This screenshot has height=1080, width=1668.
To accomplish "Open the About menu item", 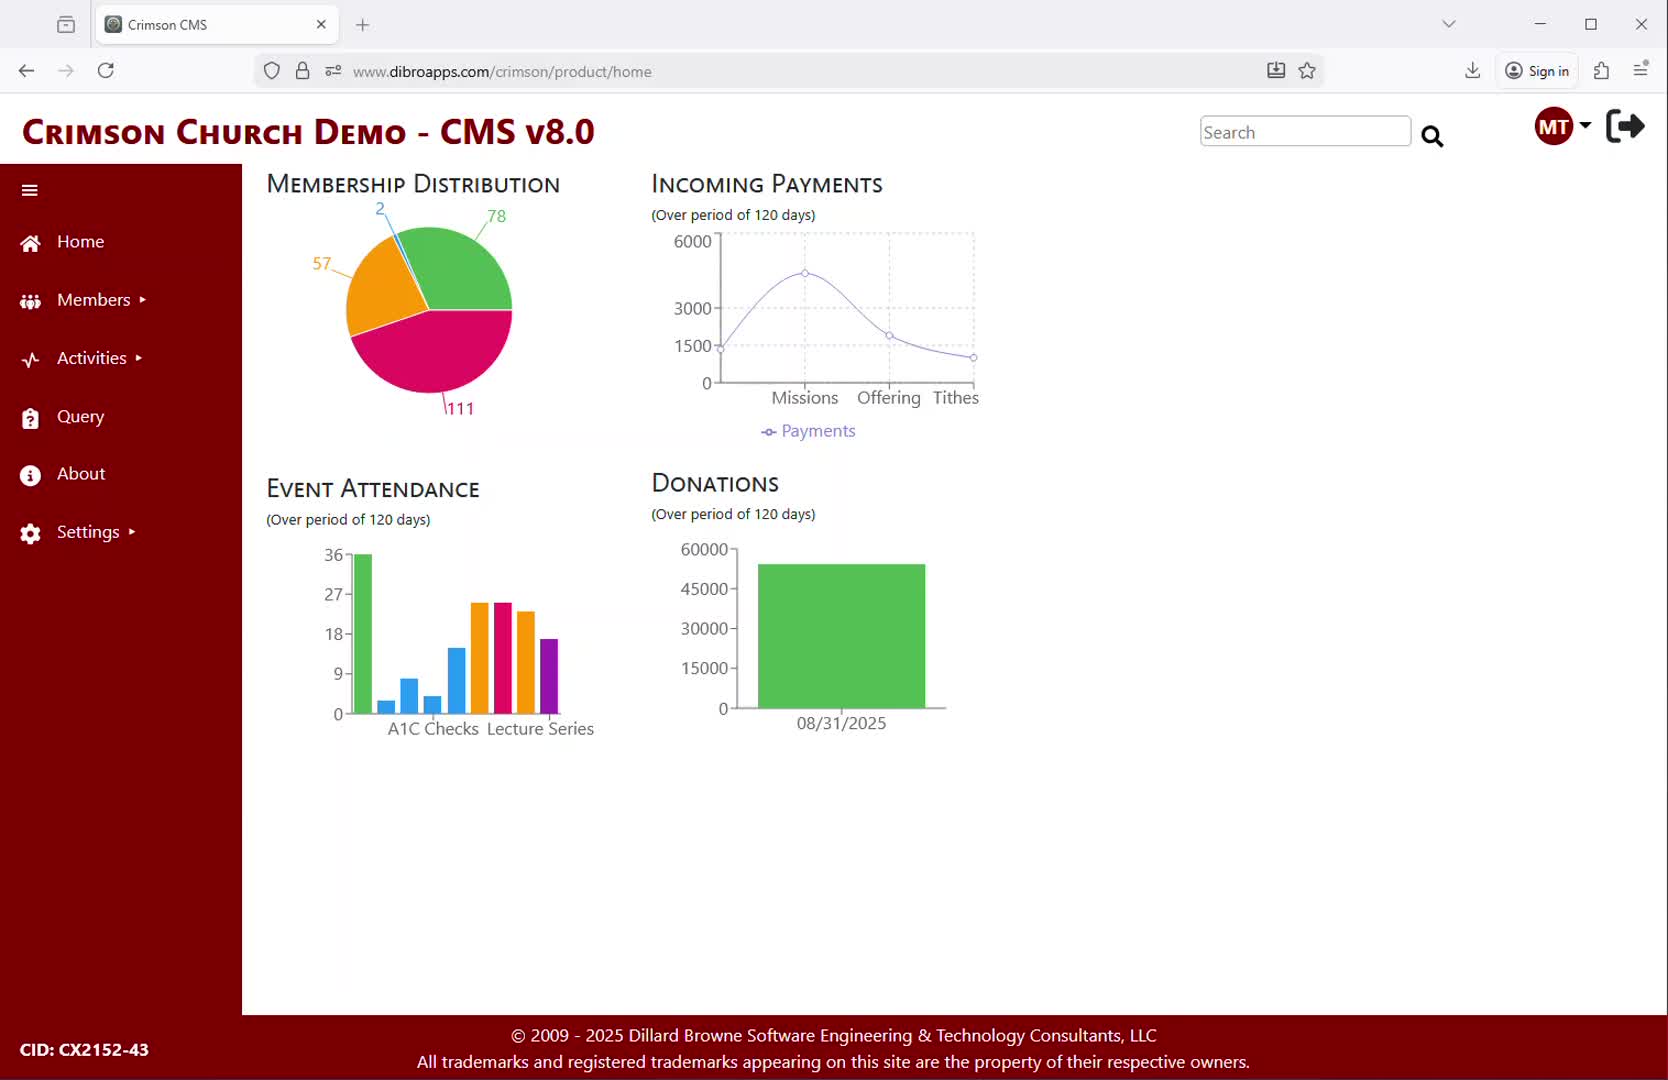I will coord(80,474).
